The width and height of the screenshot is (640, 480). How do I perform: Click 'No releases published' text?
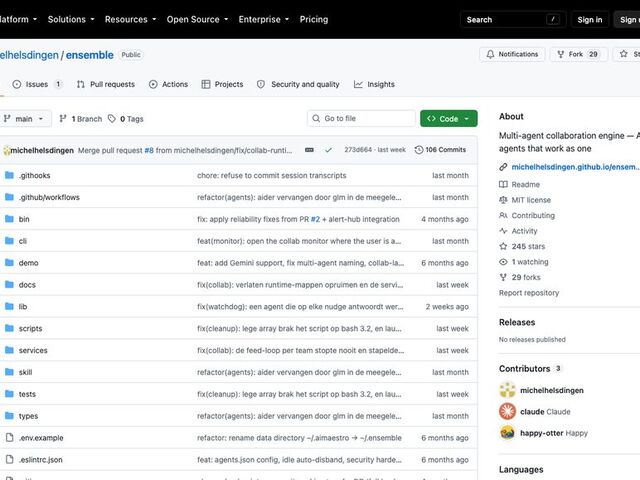(532, 340)
